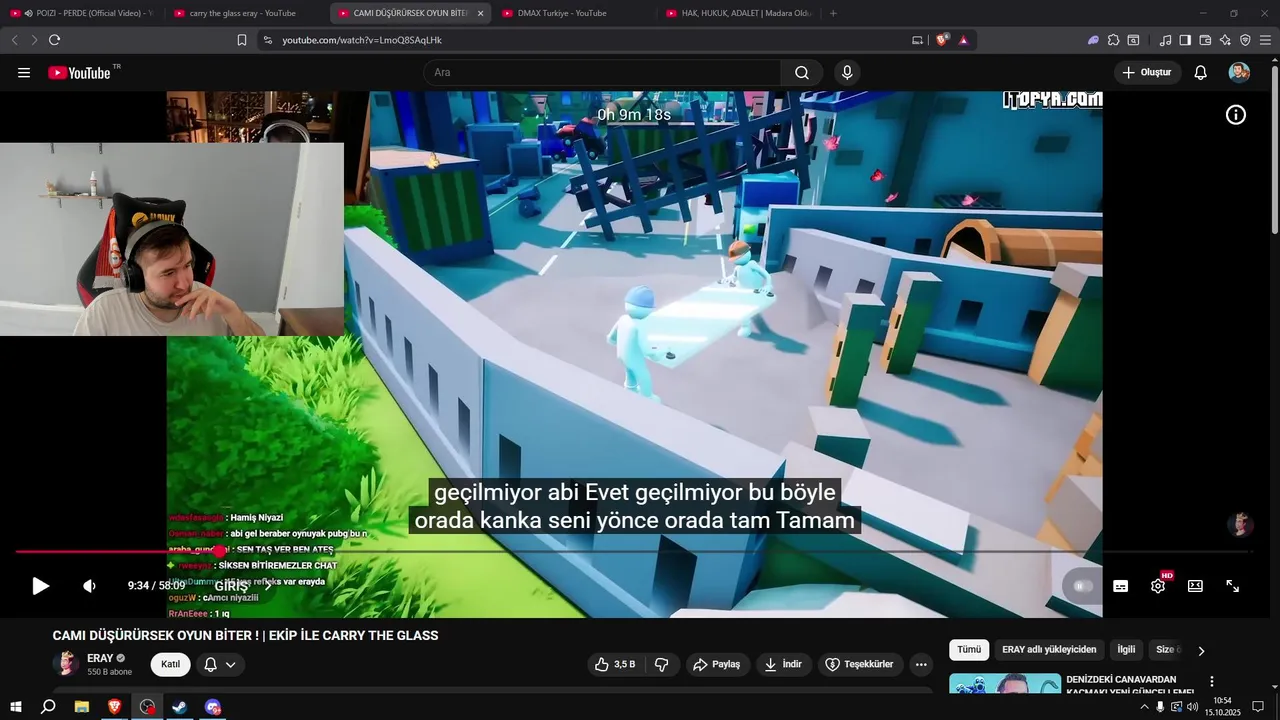
Task: Open the Windows Start menu
Action: pos(16,707)
